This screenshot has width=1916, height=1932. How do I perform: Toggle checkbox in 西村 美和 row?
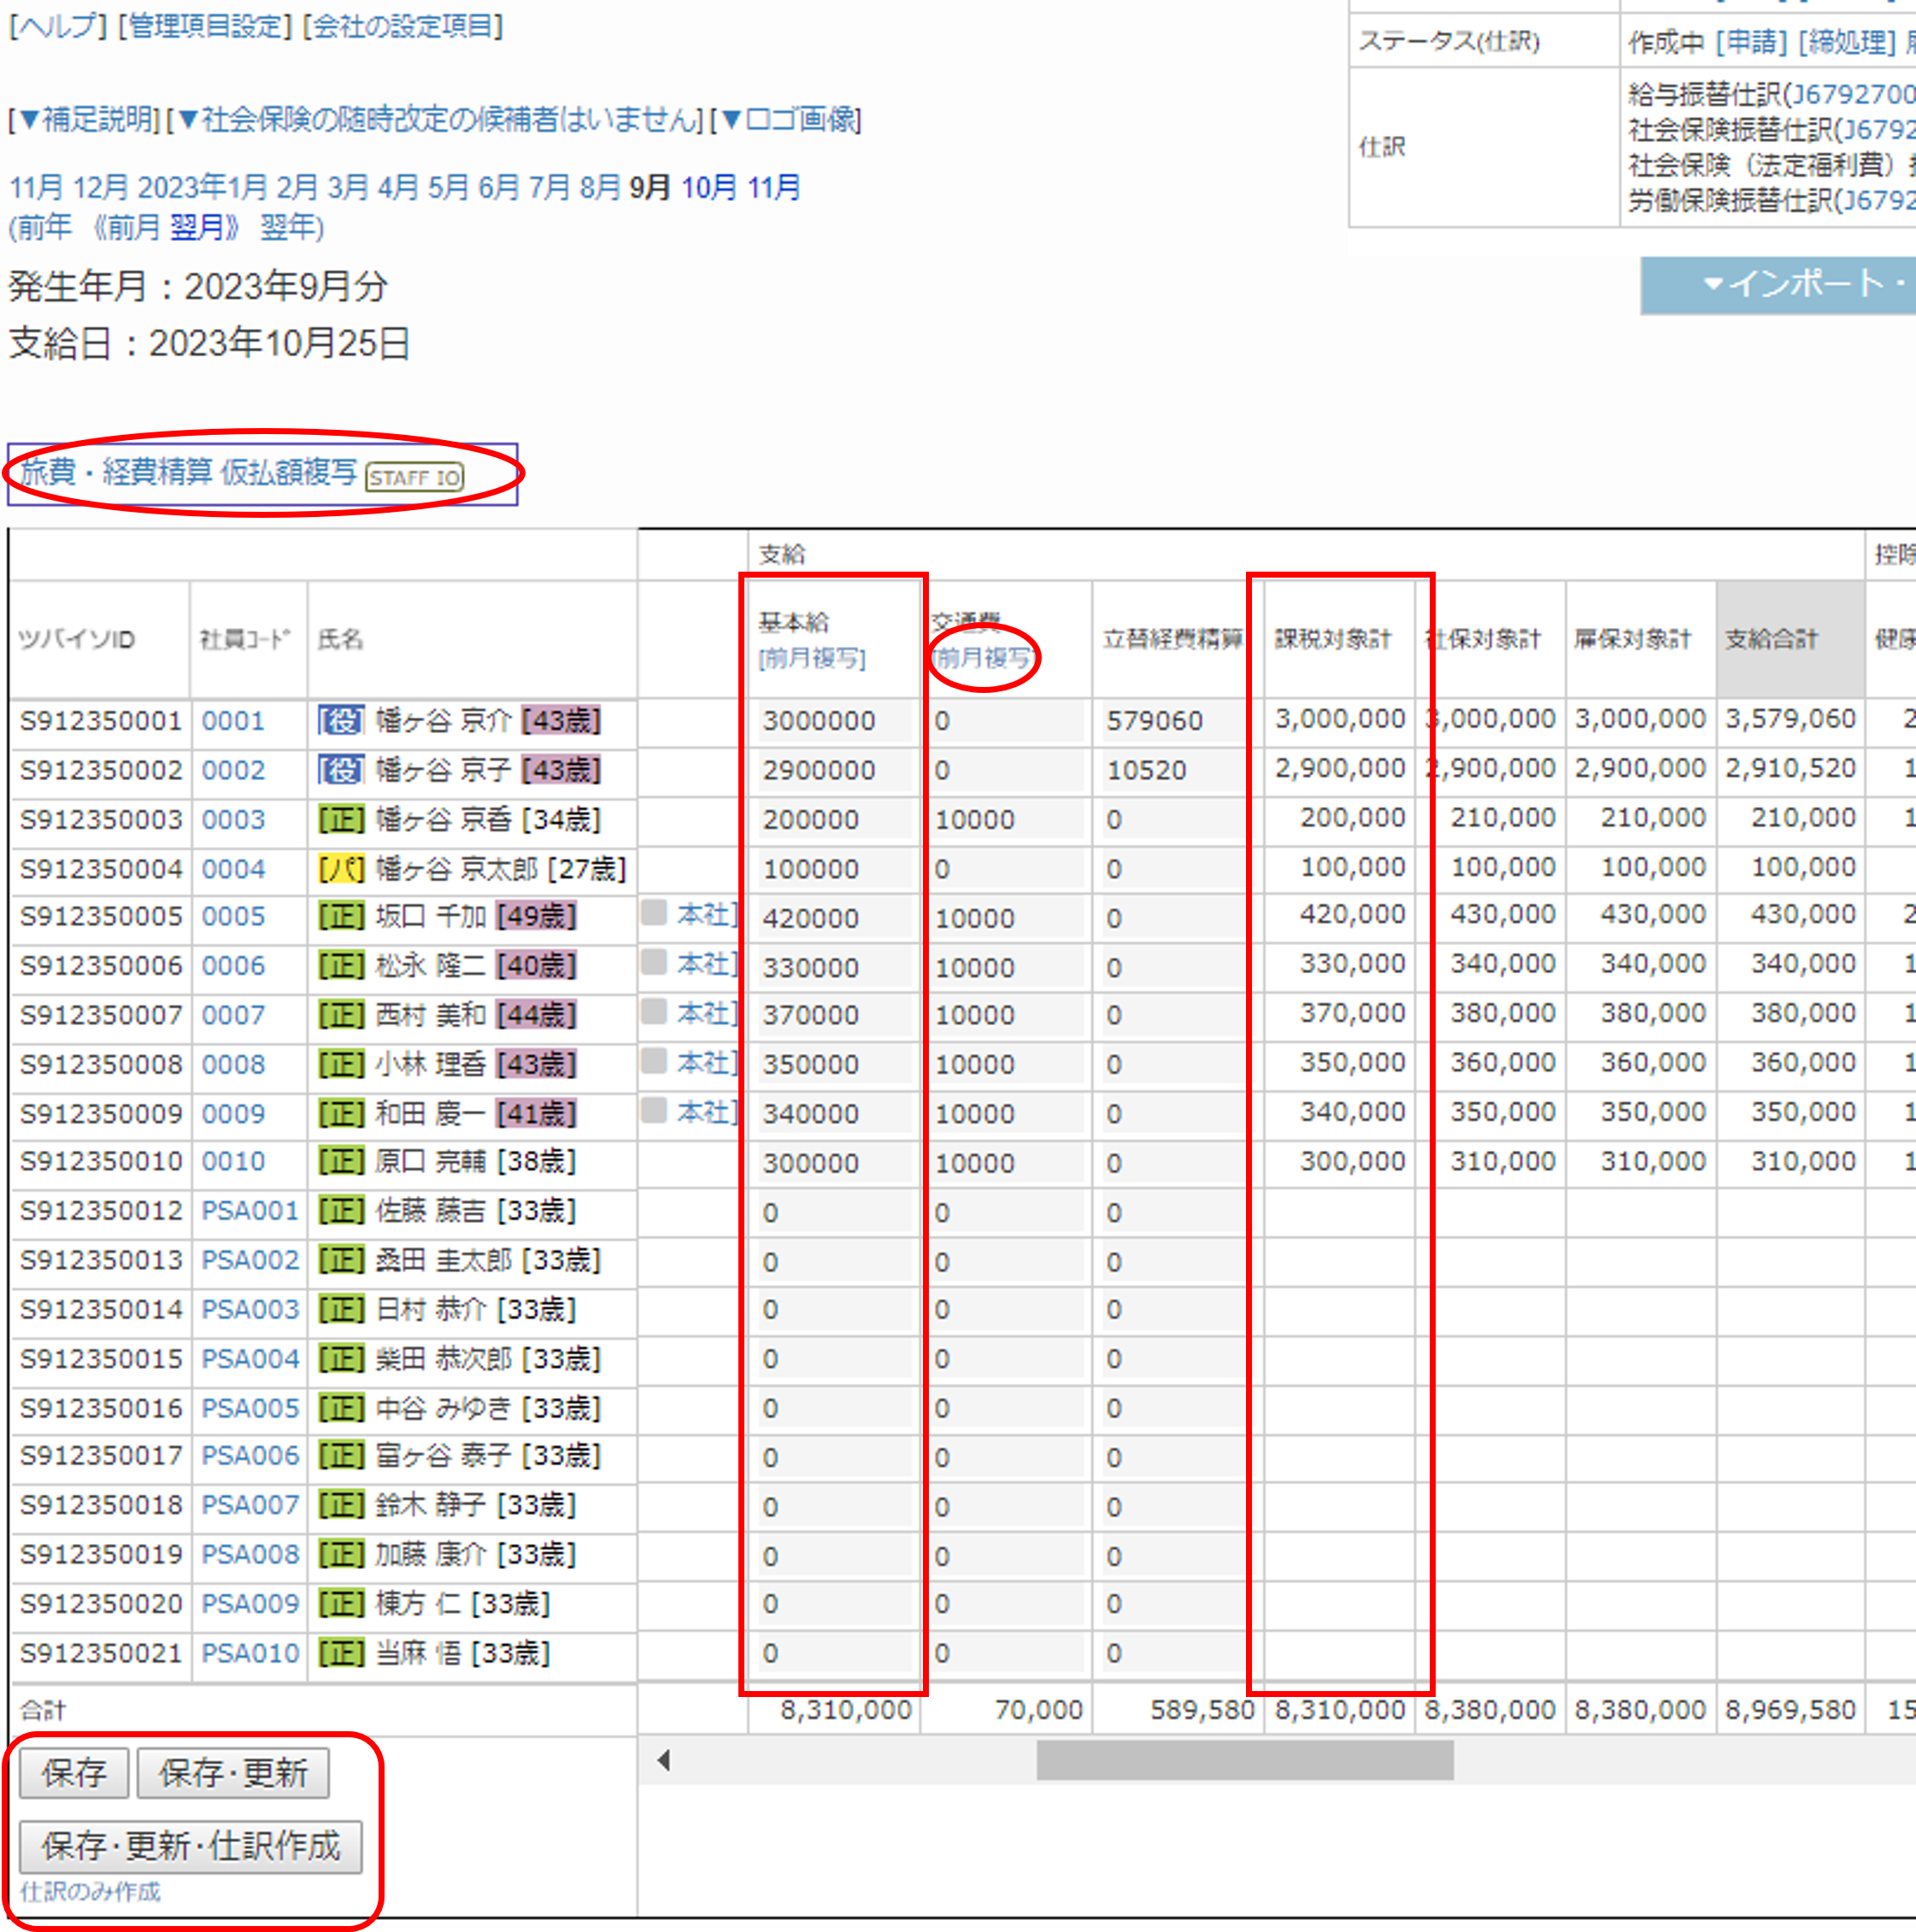pyautogui.click(x=654, y=1011)
